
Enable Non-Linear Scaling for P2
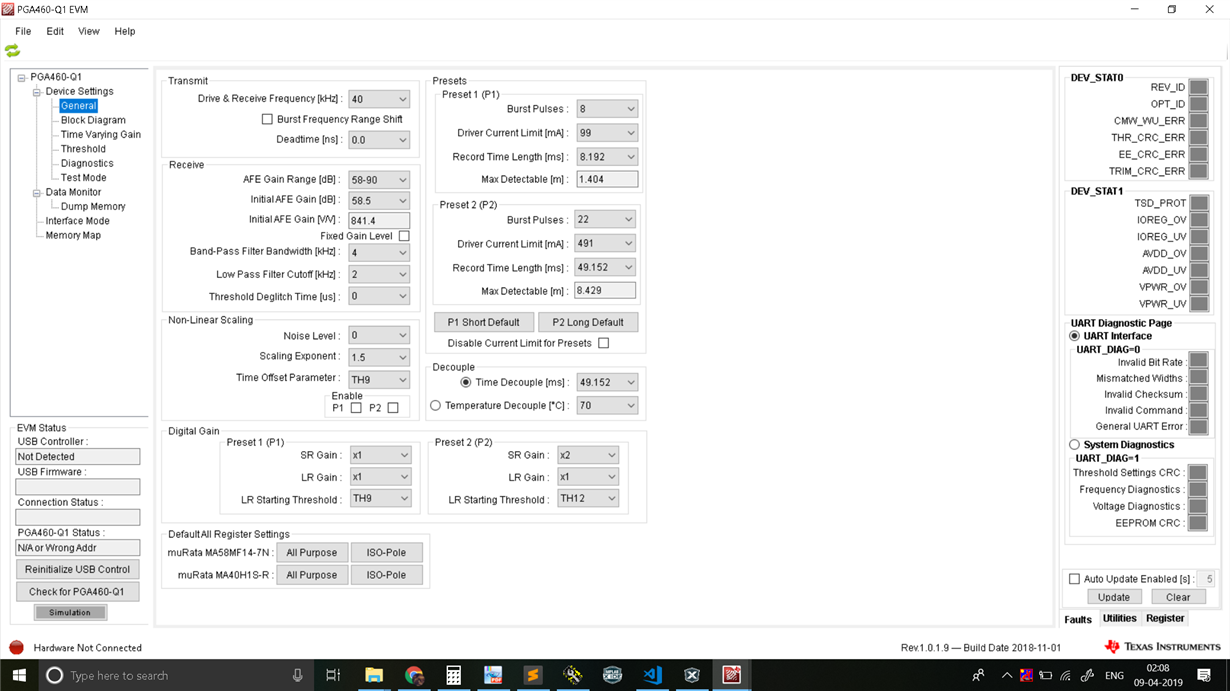(393, 408)
